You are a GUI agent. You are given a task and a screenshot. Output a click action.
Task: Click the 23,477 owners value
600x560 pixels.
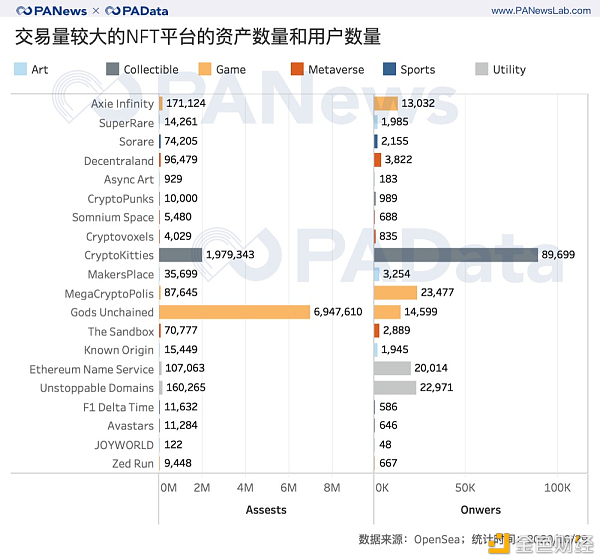pyautogui.click(x=437, y=293)
